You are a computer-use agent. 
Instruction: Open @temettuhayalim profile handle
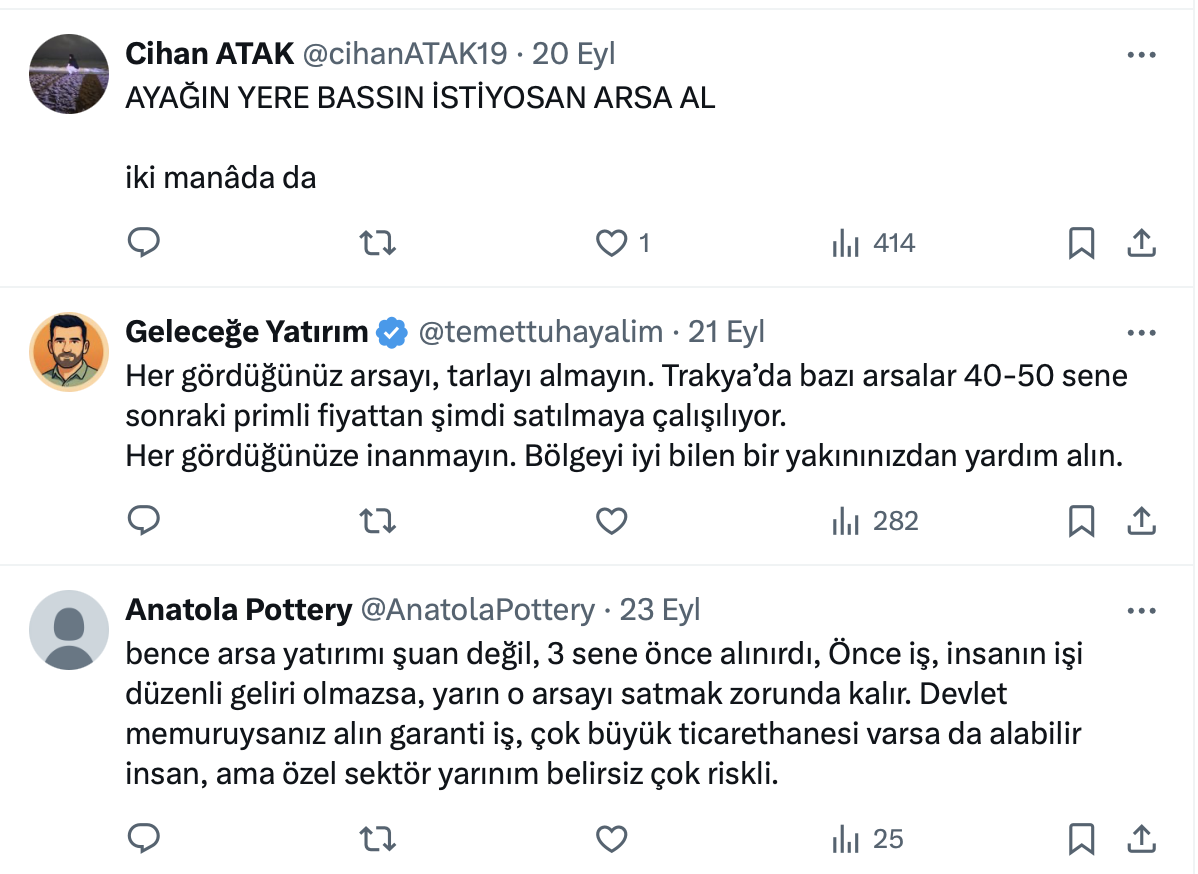coord(540,332)
